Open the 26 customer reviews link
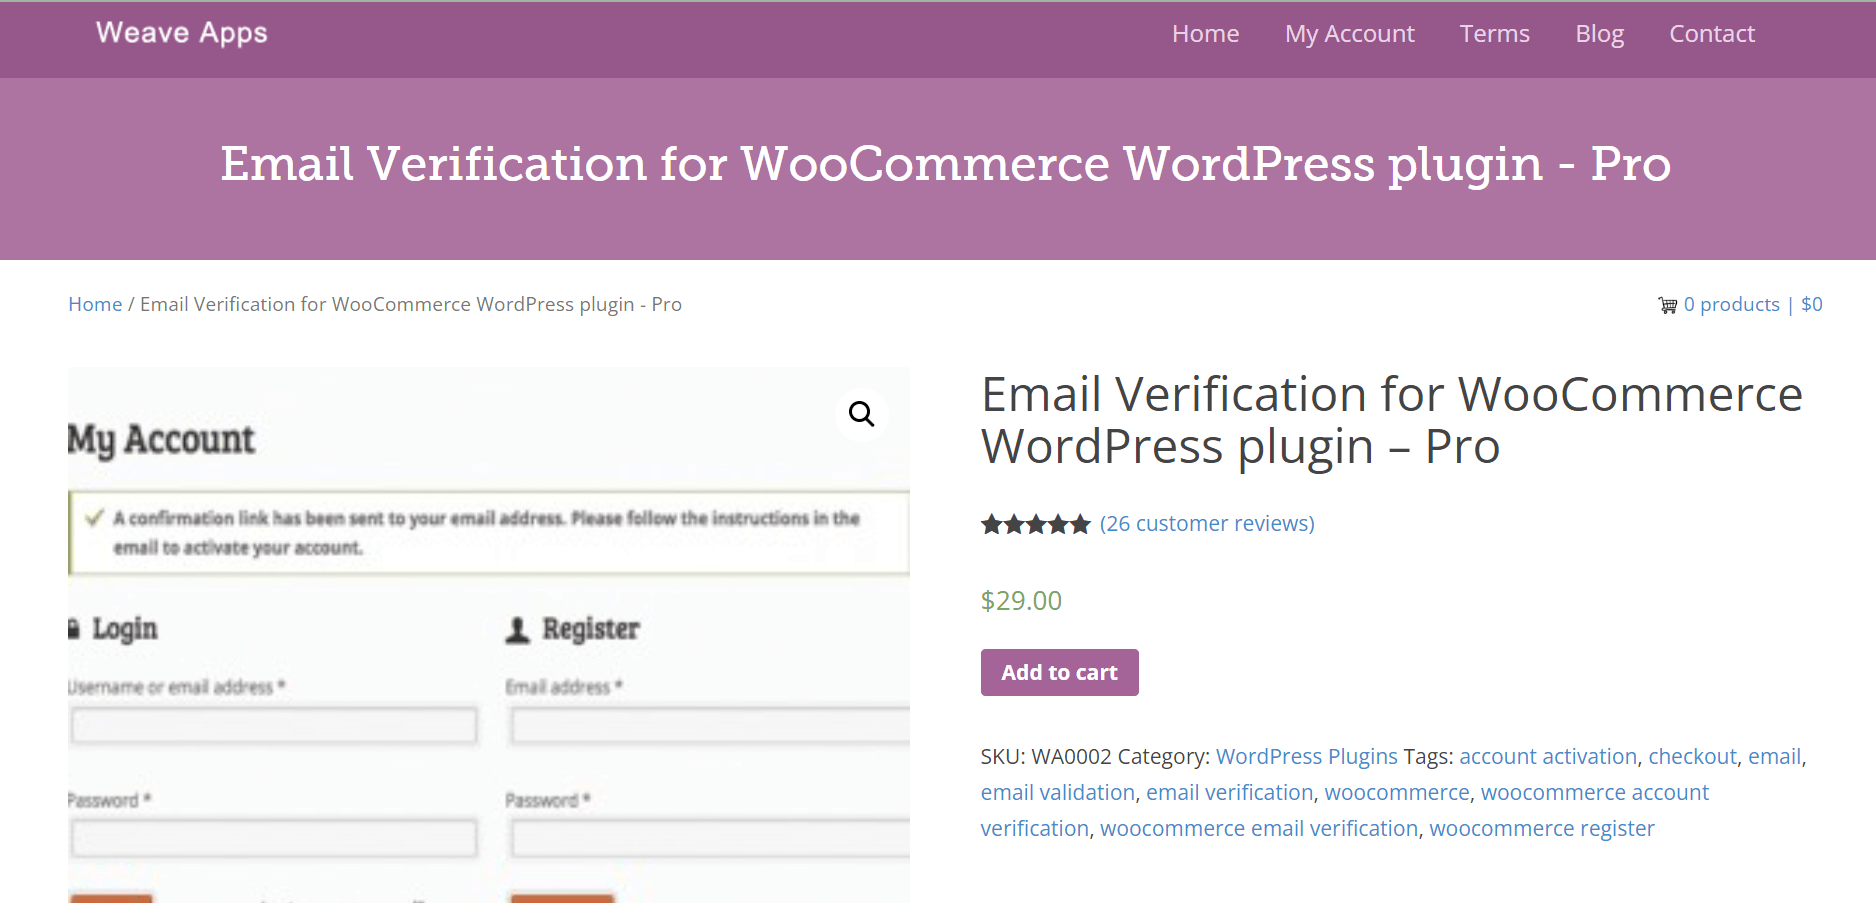1876x903 pixels. coord(1207,524)
